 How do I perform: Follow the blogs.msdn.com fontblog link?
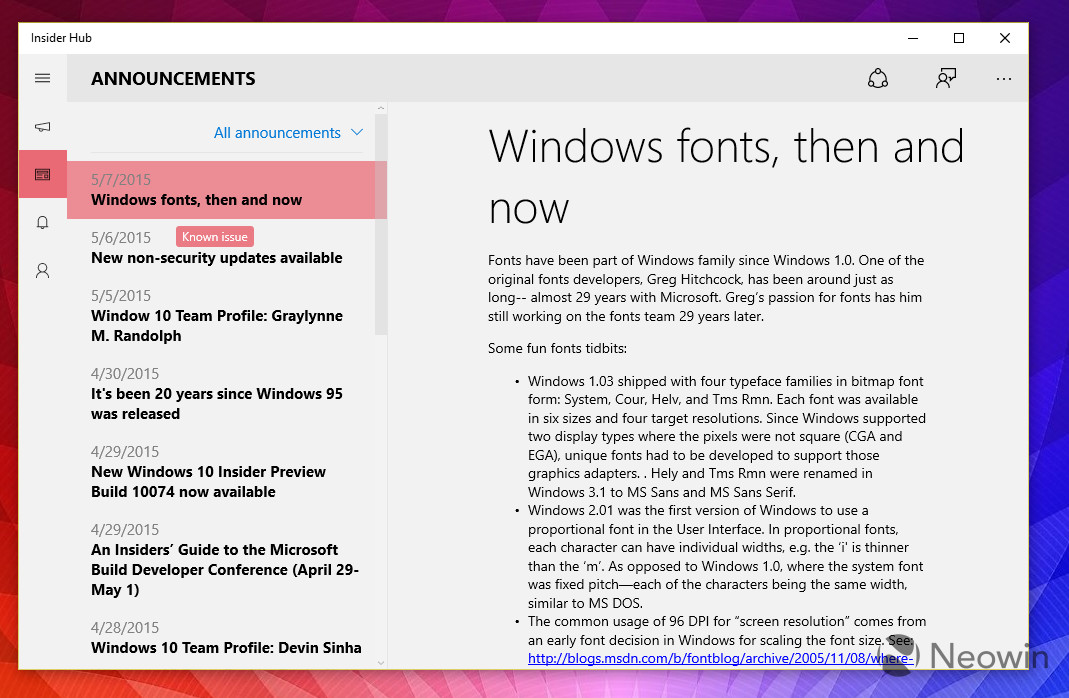(x=720, y=658)
